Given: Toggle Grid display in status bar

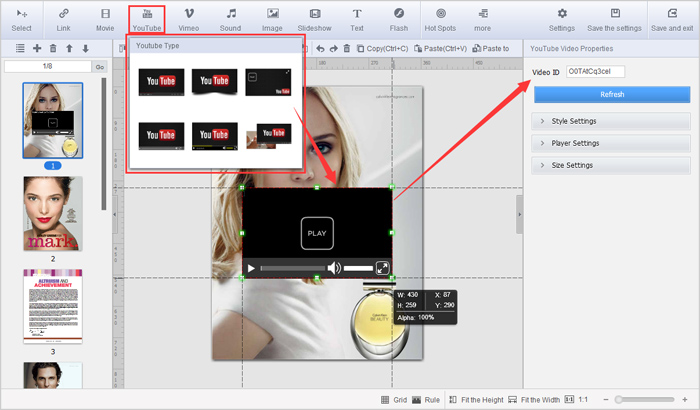Looking at the screenshot, I should [392, 399].
